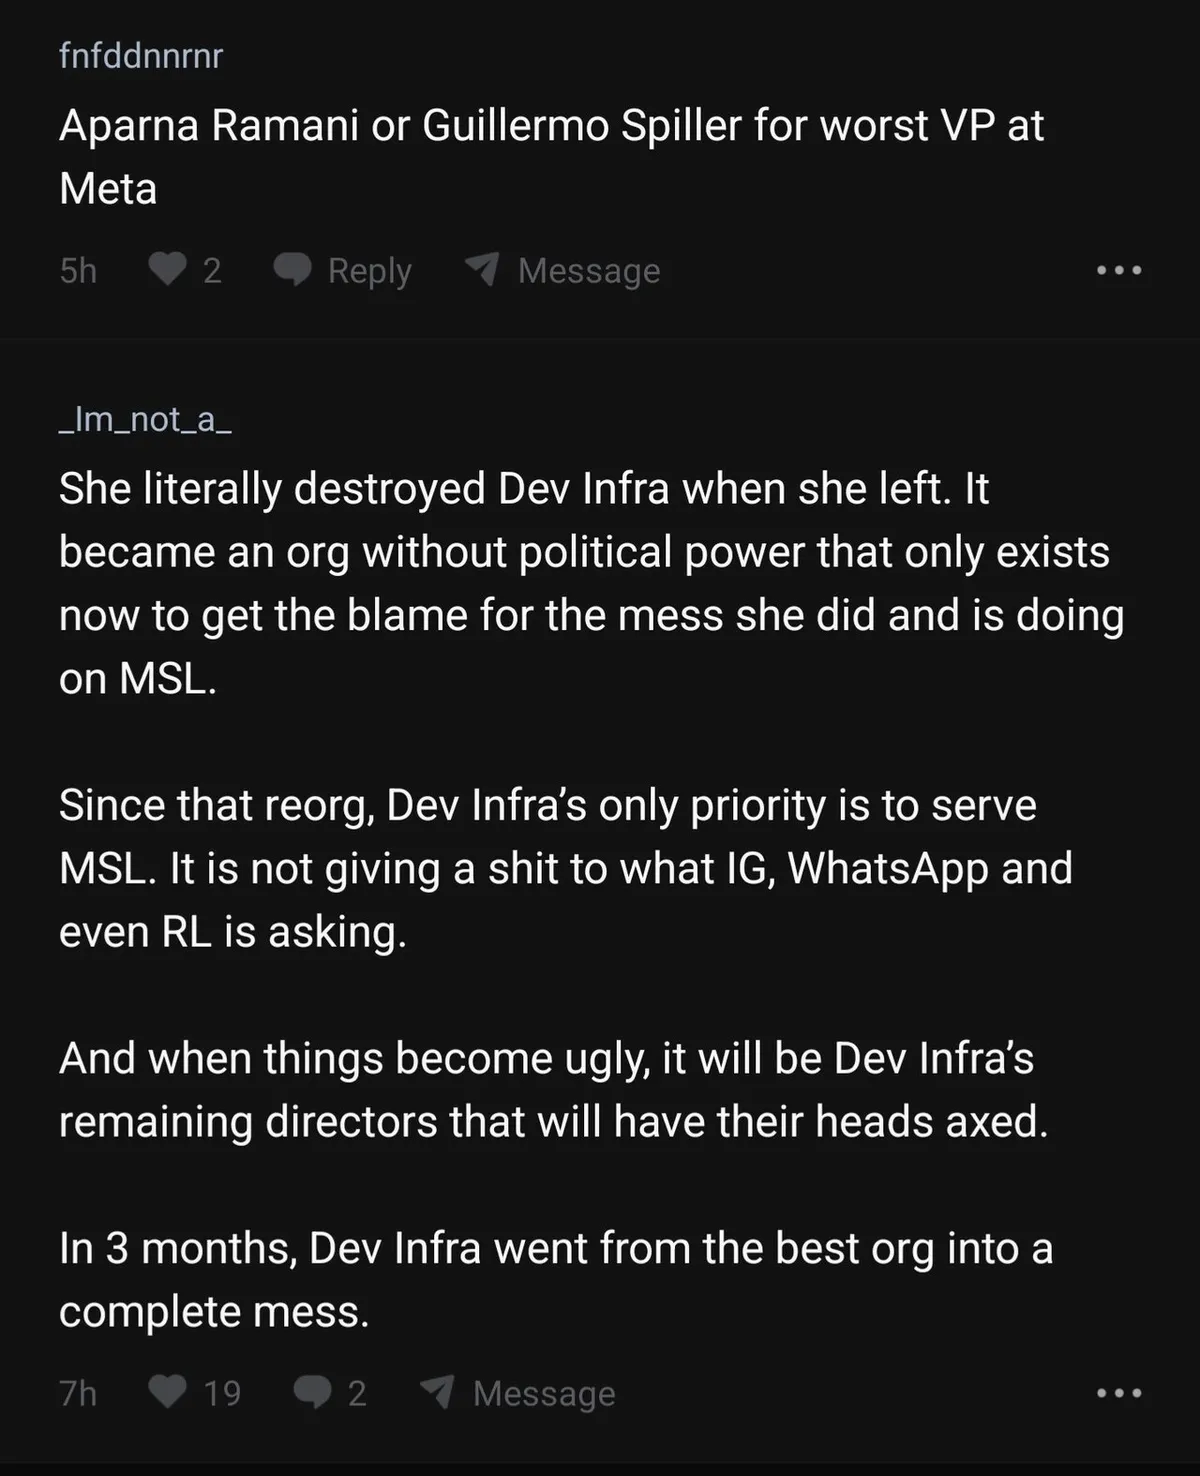Like fnfddnnrnr's comment with the heart icon
The width and height of the screenshot is (1200, 1476).
coord(167,270)
